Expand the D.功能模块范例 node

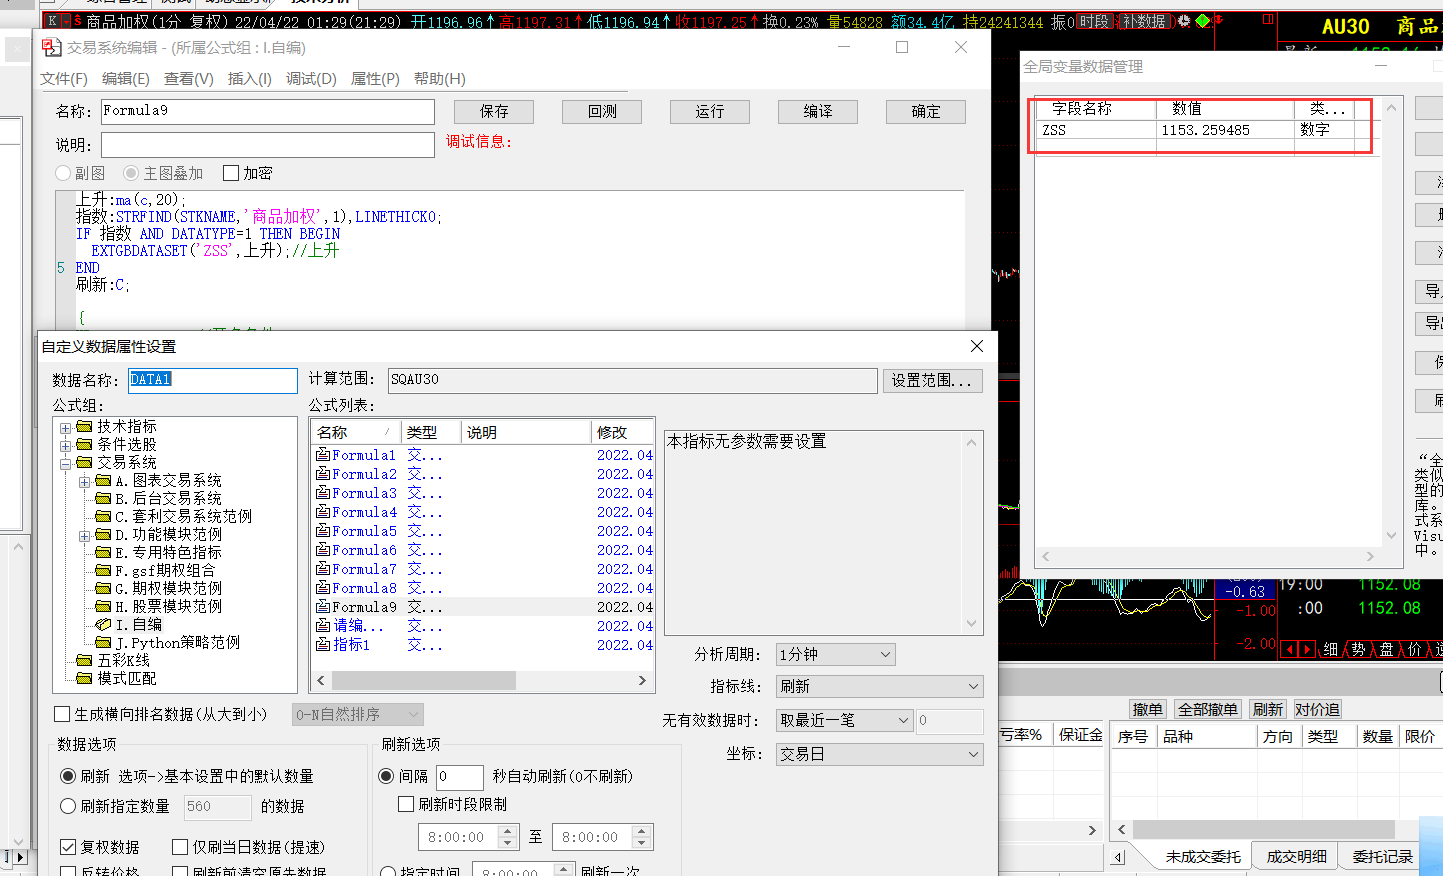pyautogui.click(x=85, y=536)
